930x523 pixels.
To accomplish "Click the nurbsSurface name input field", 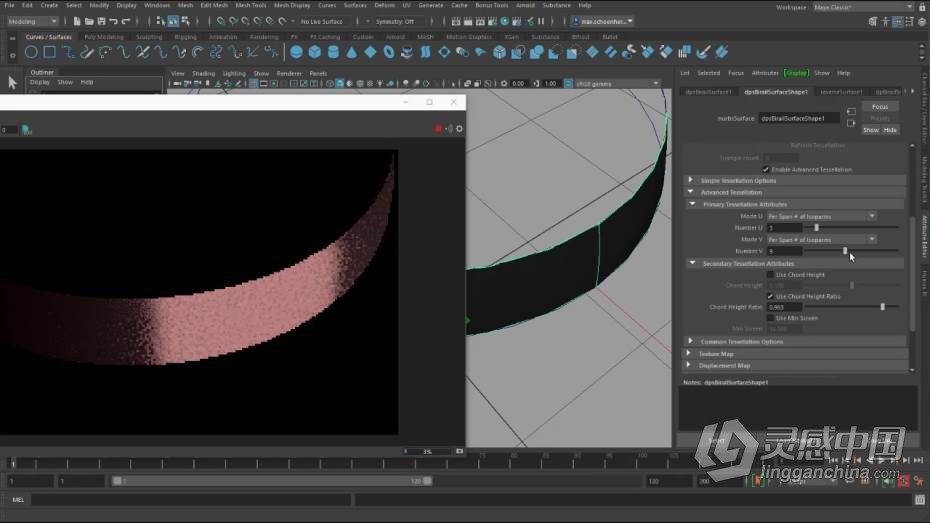I will pos(799,118).
